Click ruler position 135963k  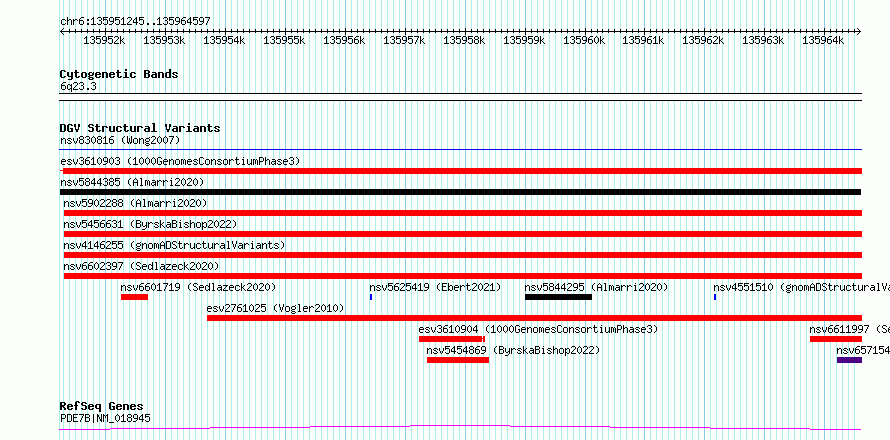click(x=764, y=40)
